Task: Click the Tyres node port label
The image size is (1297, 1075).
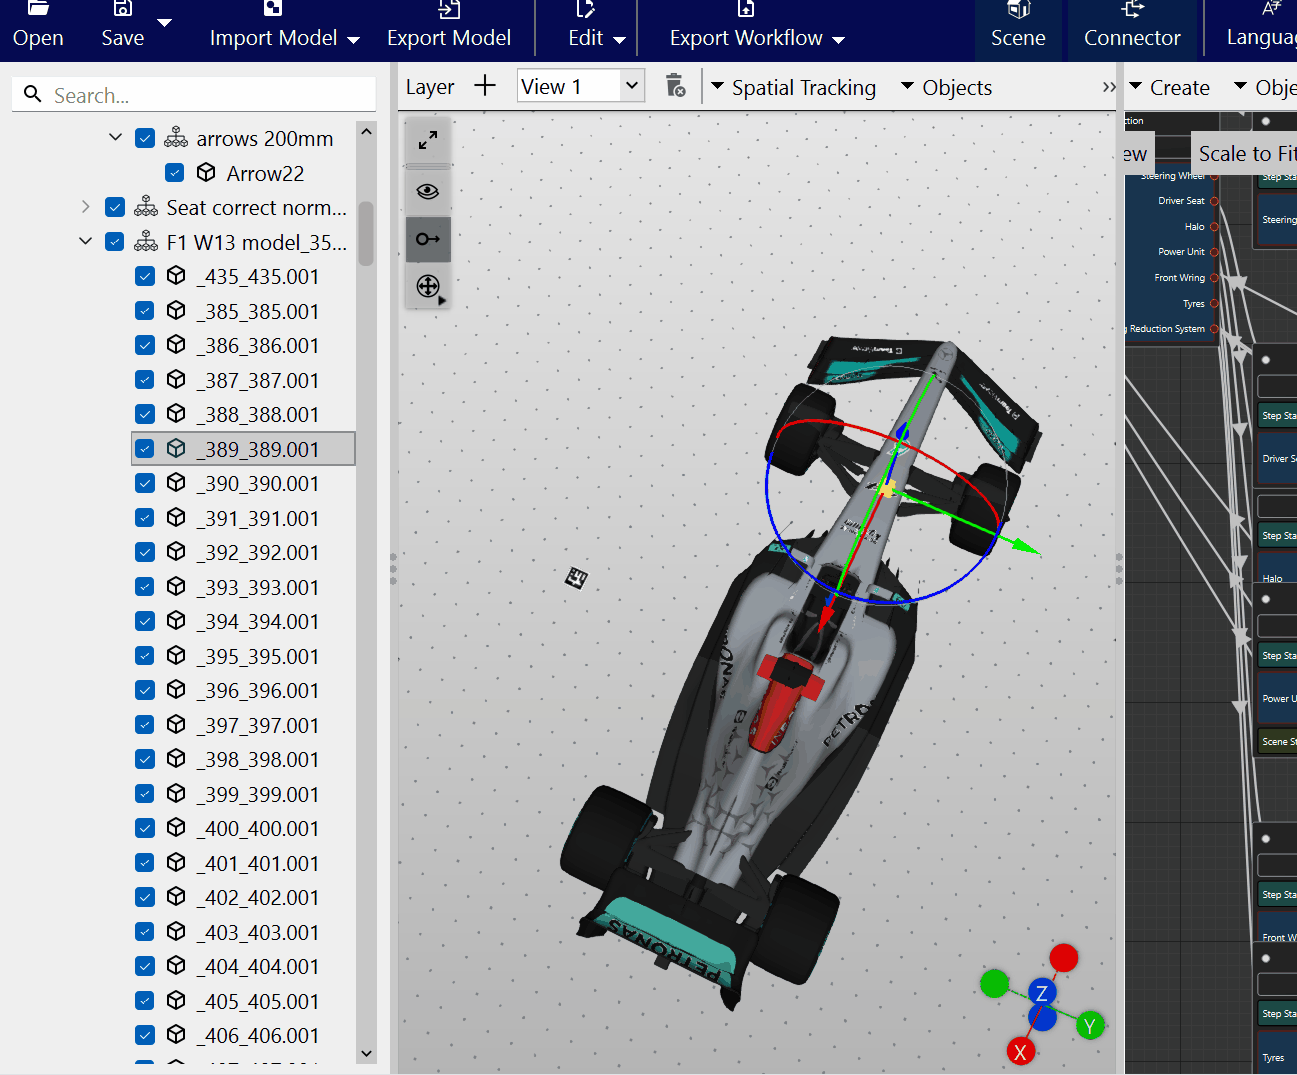Action: (1193, 304)
